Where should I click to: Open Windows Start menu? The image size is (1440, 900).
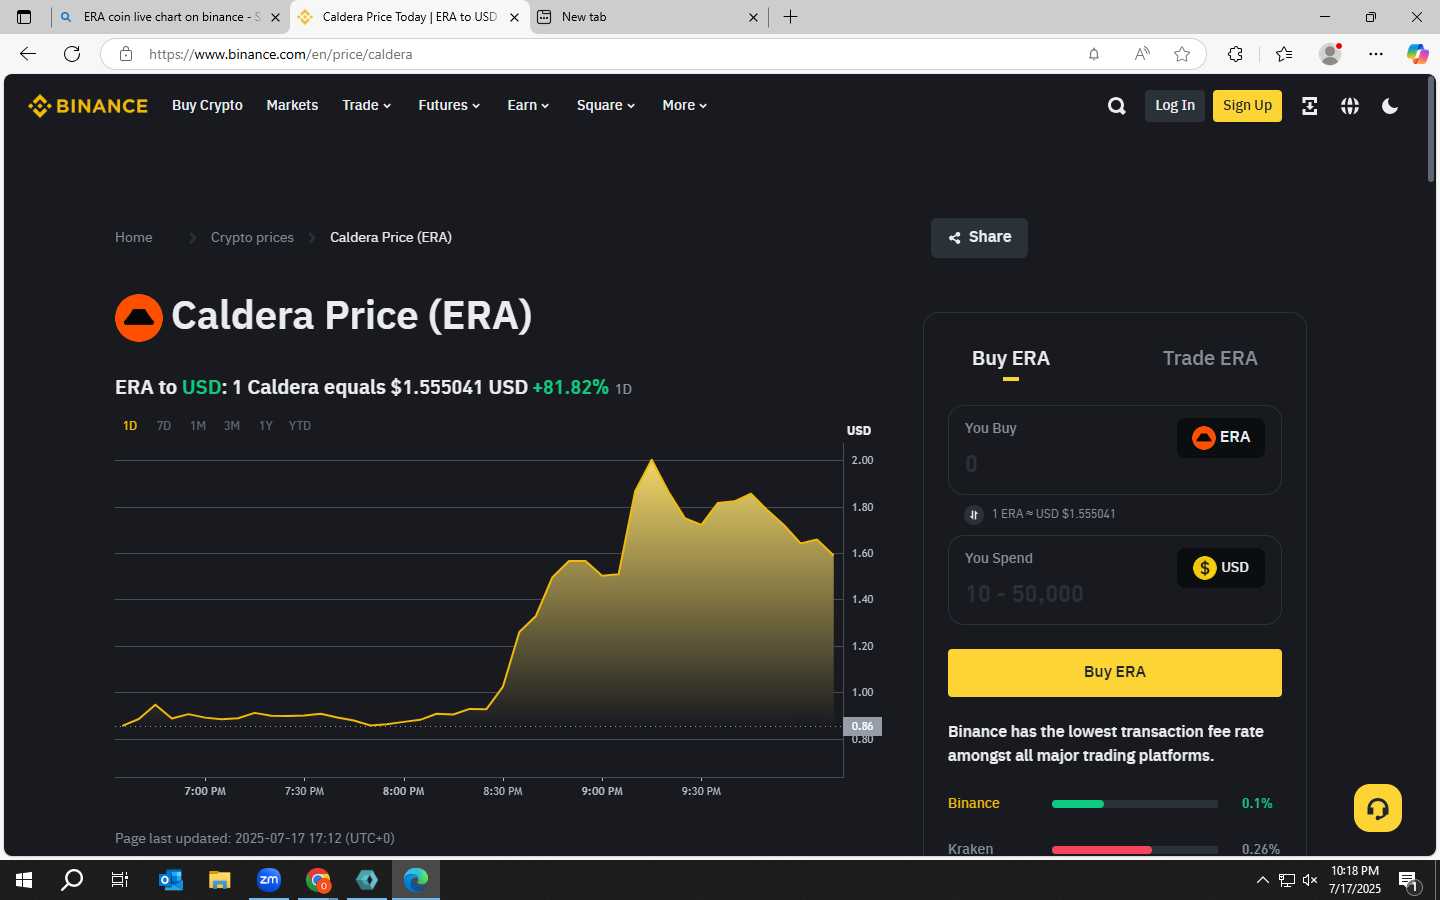24,880
